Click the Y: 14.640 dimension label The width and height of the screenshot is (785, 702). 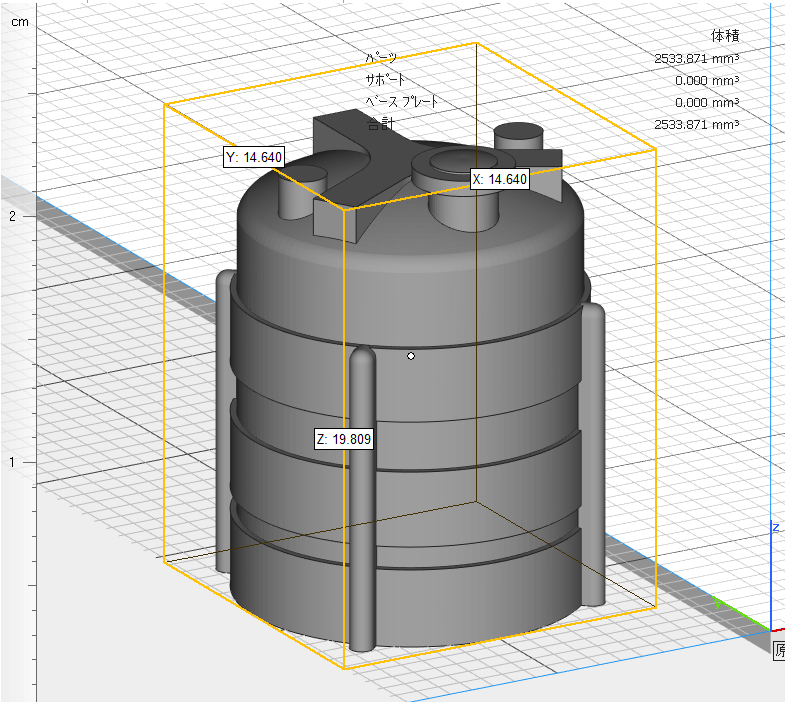(x=254, y=157)
